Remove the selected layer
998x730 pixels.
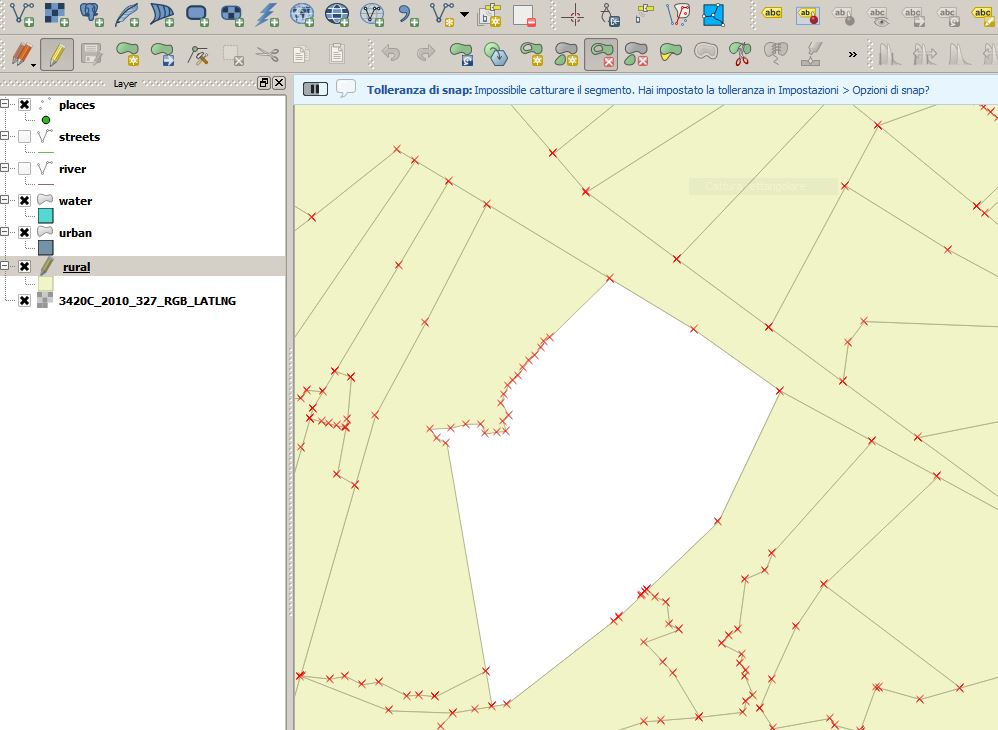coord(524,14)
